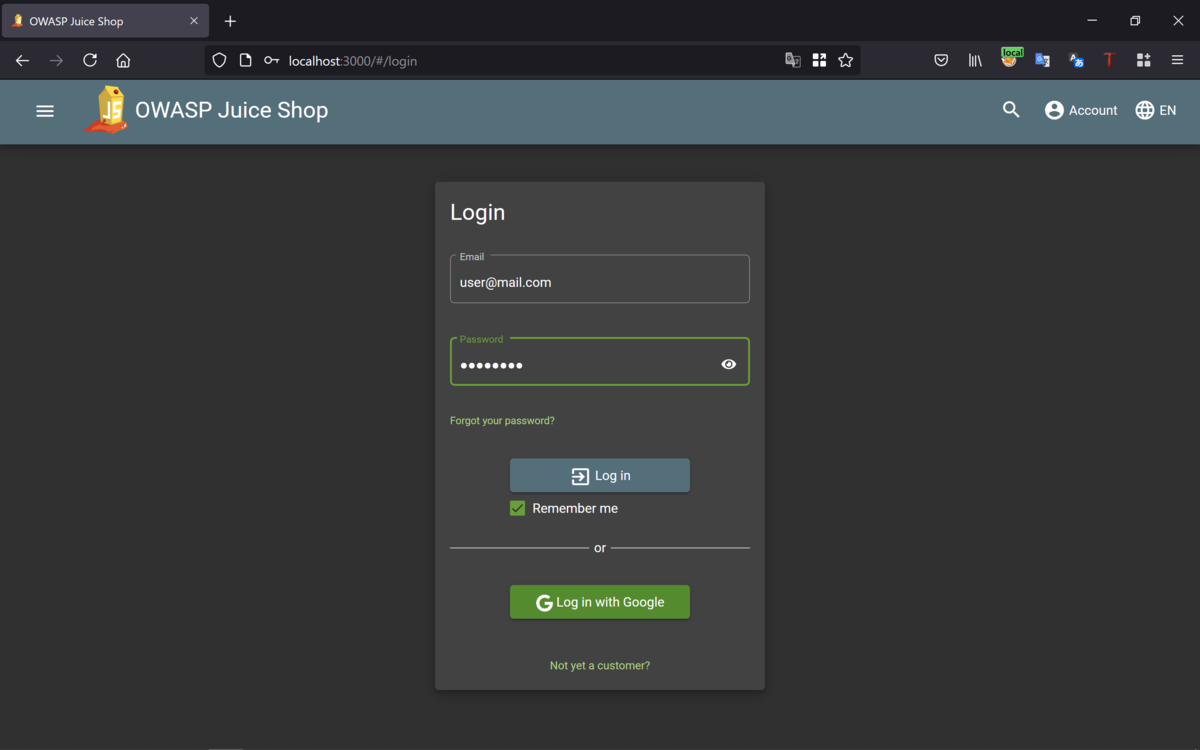Click the OWASP Juice Shop logo
This screenshot has height=750, width=1200.
click(x=107, y=110)
